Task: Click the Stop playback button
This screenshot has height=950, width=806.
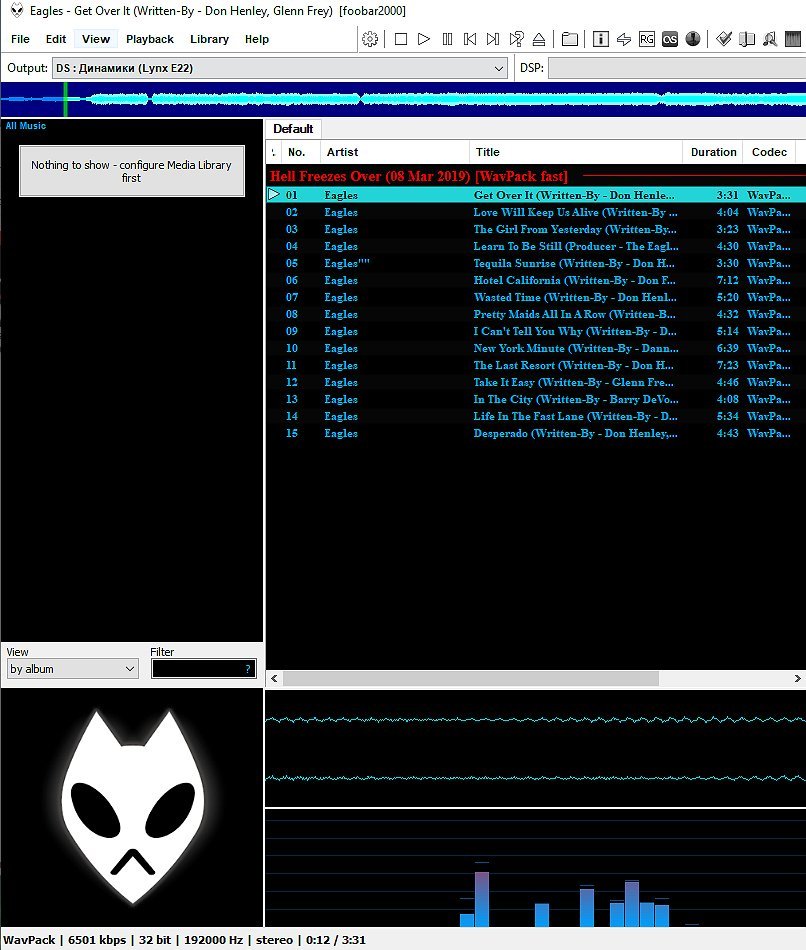Action: [401, 39]
